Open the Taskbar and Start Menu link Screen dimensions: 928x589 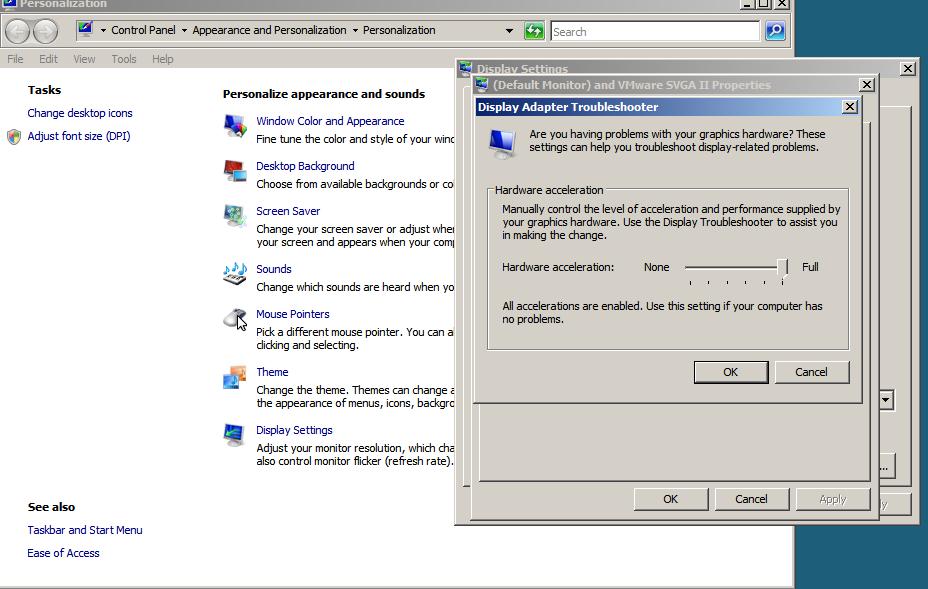click(85, 530)
